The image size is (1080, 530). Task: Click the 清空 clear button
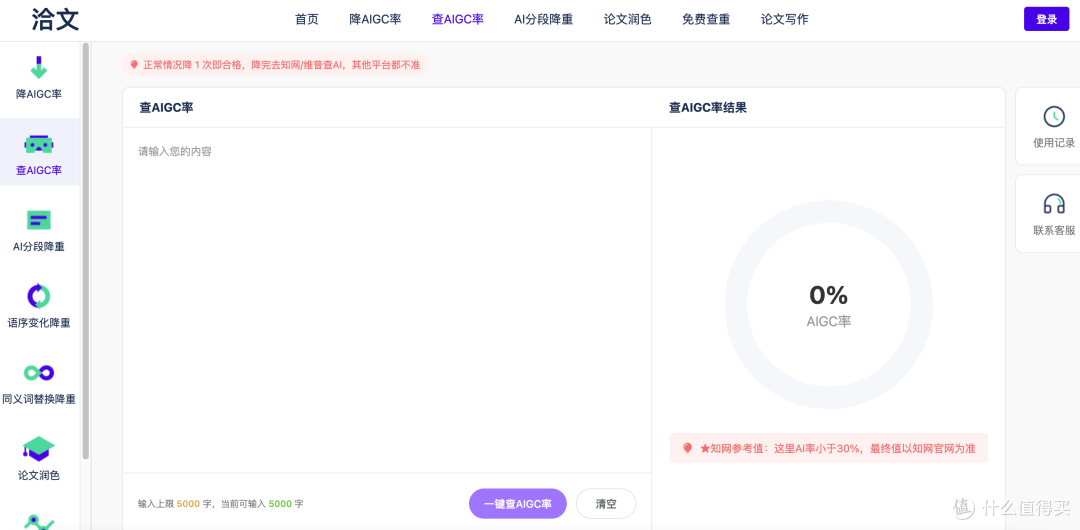(606, 504)
